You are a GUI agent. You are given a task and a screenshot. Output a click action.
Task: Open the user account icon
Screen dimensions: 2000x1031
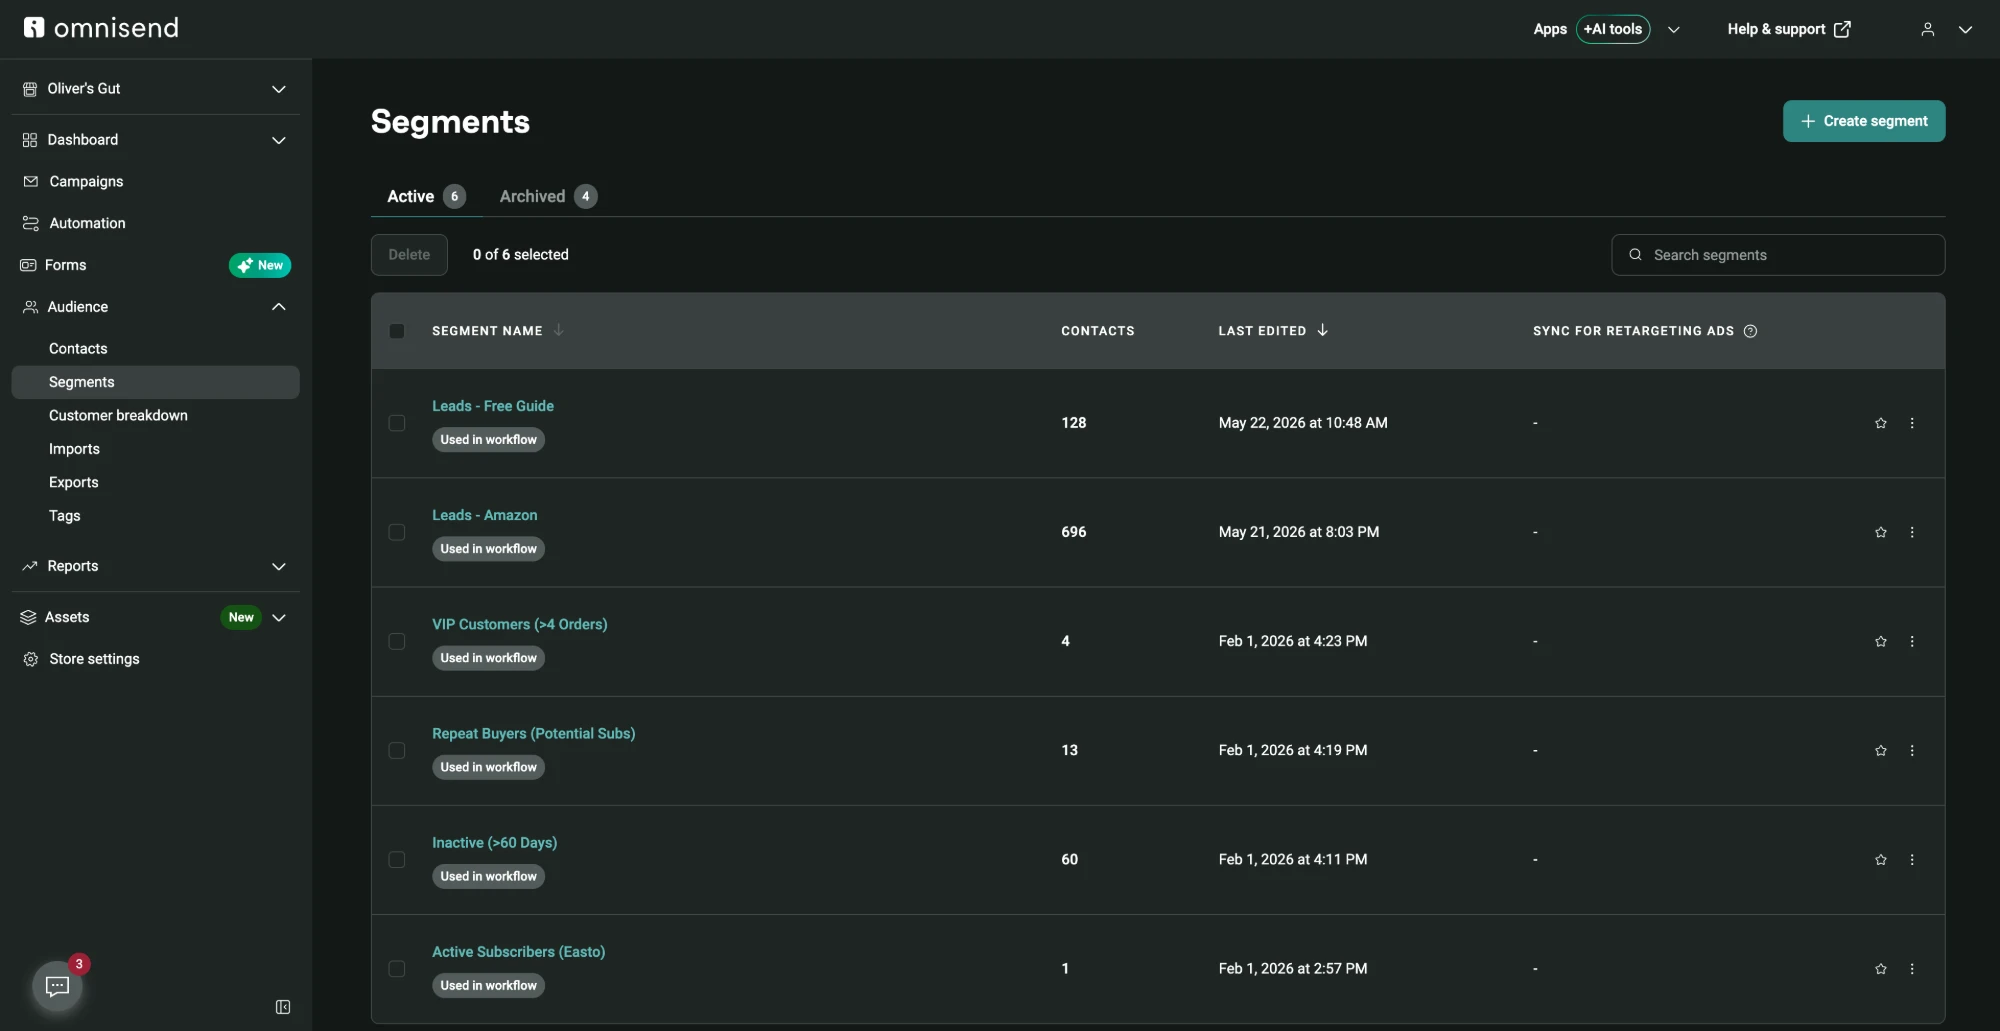[1927, 29]
